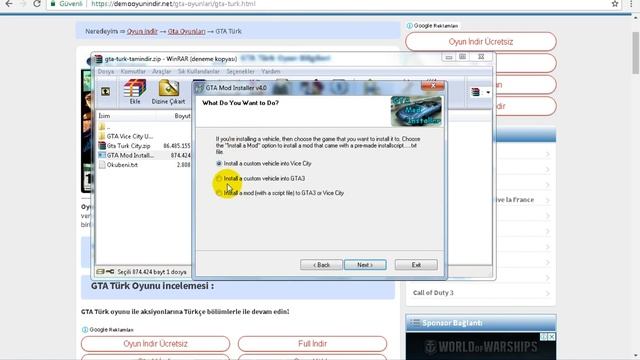This screenshot has height=360, width=640.
Task: Click the World of Warships sponsor banner
Action: coord(481,346)
